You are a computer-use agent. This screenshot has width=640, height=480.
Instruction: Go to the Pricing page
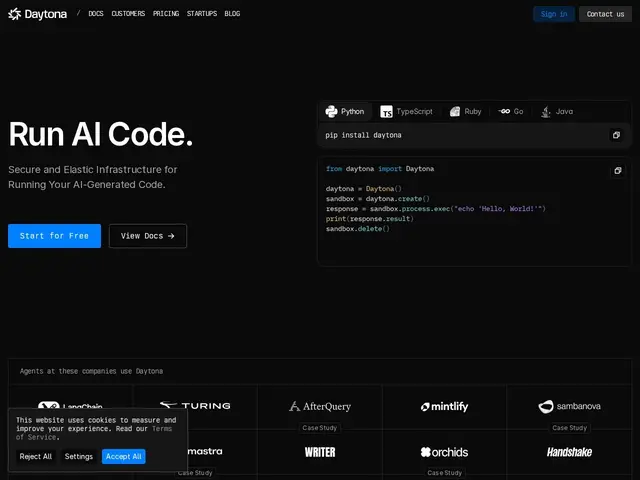[x=166, y=13]
